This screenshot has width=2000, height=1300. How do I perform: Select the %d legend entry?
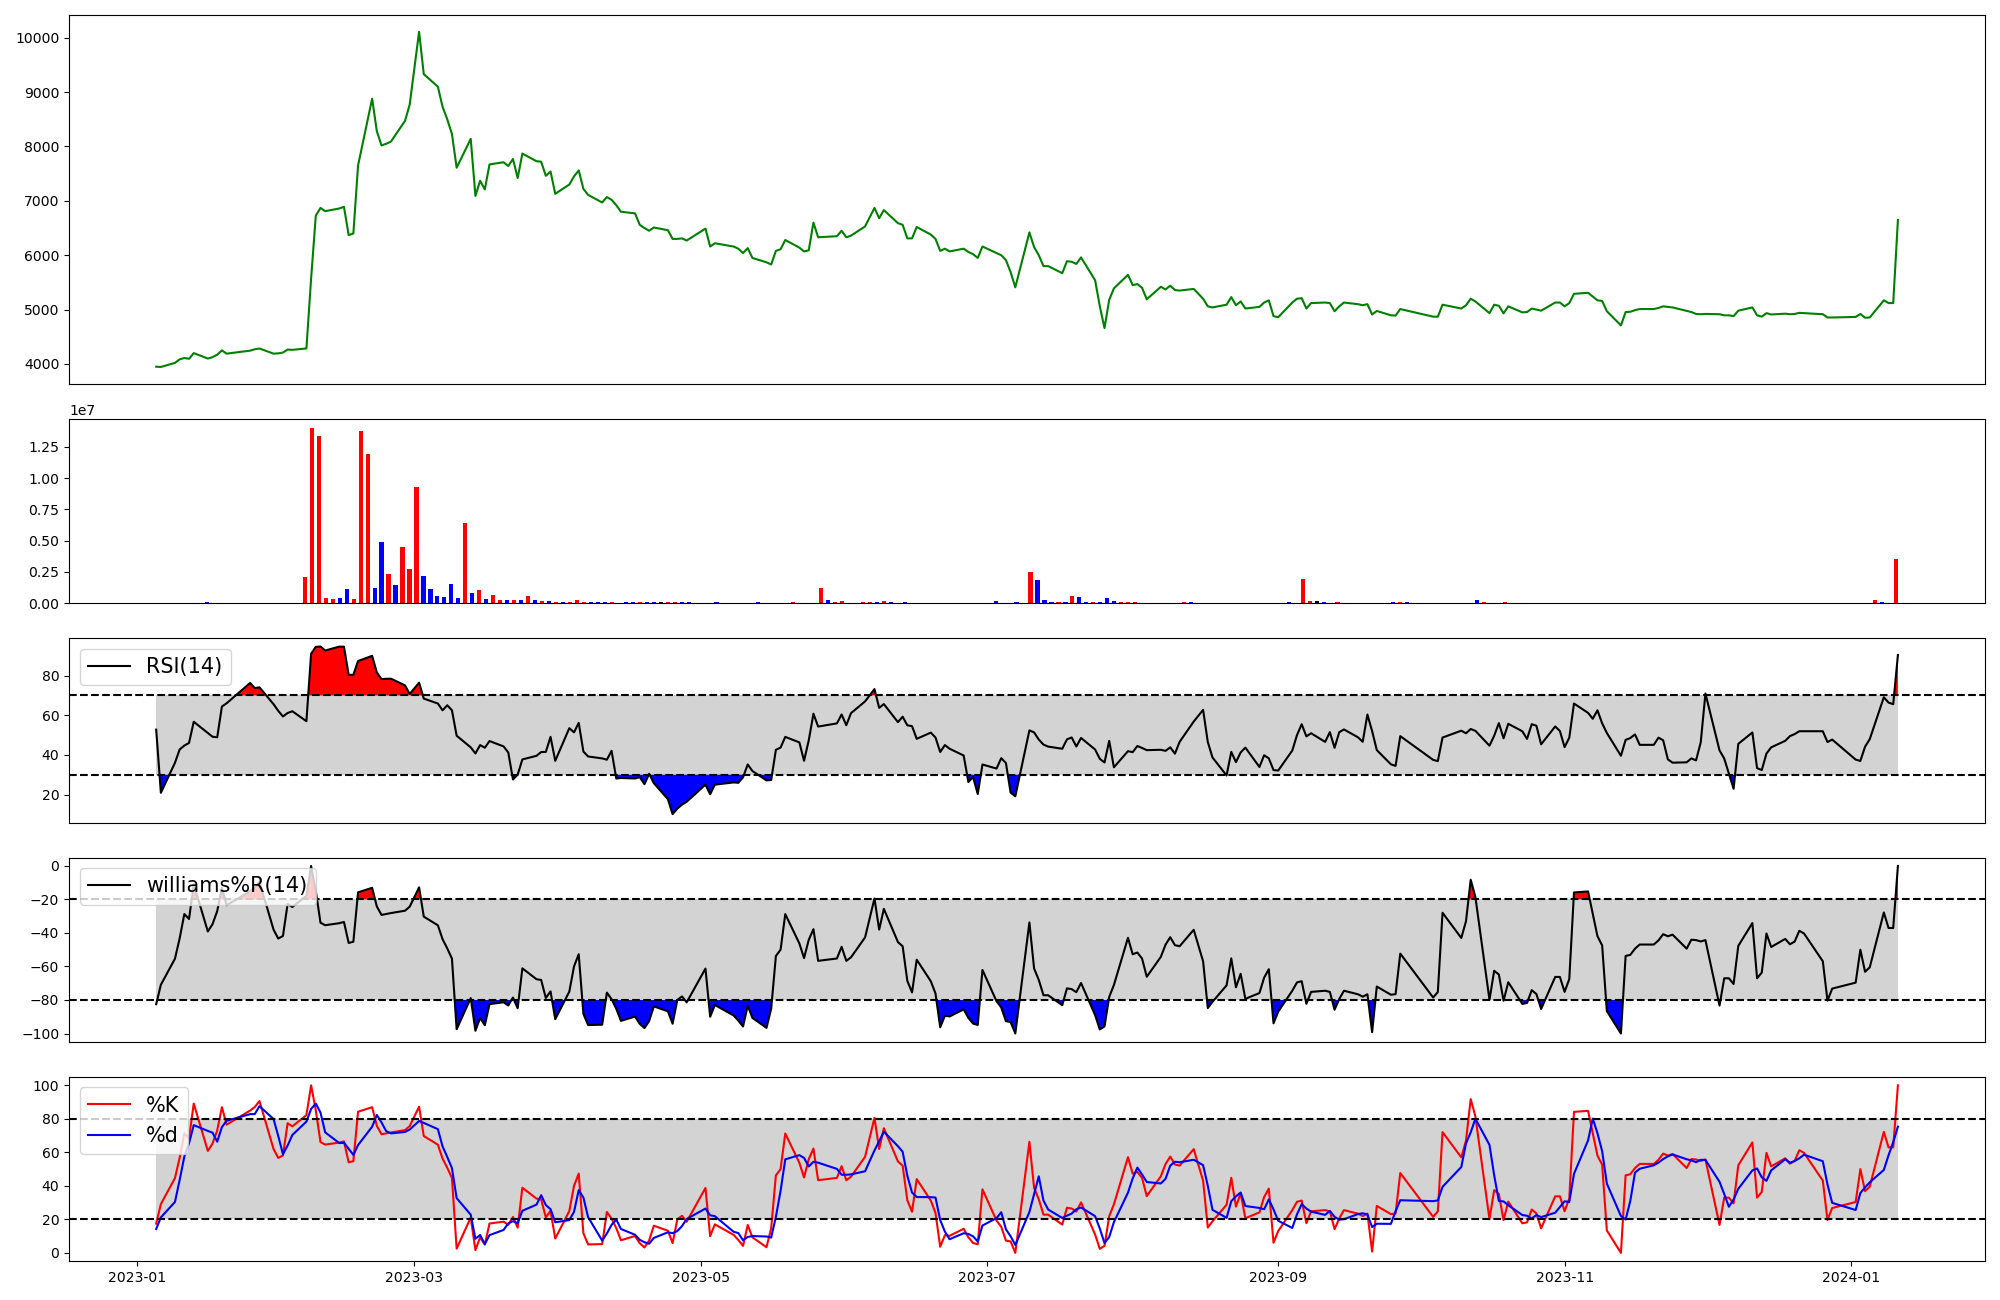(162, 1134)
